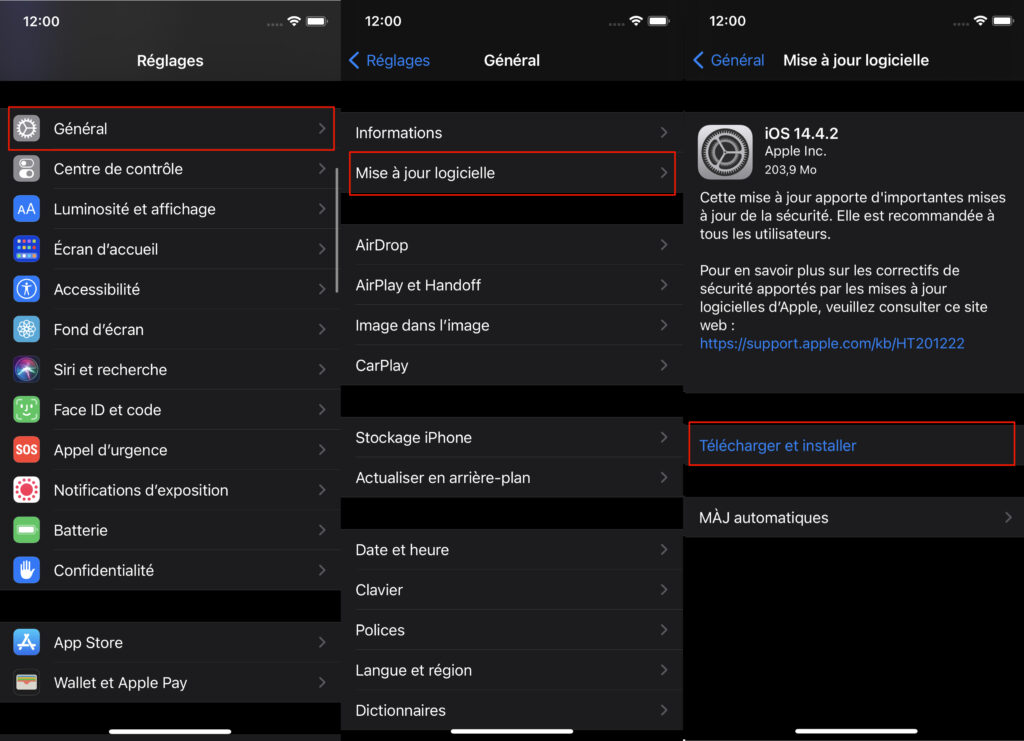Tap the Notifications d'exposition icon
This screenshot has height=741, width=1024.
[27, 490]
